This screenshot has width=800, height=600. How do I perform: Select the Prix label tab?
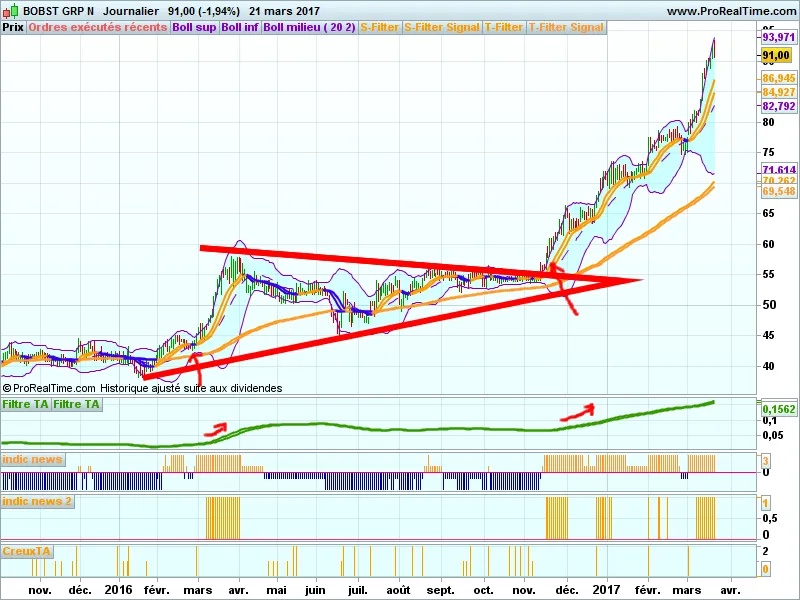pyautogui.click(x=13, y=27)
